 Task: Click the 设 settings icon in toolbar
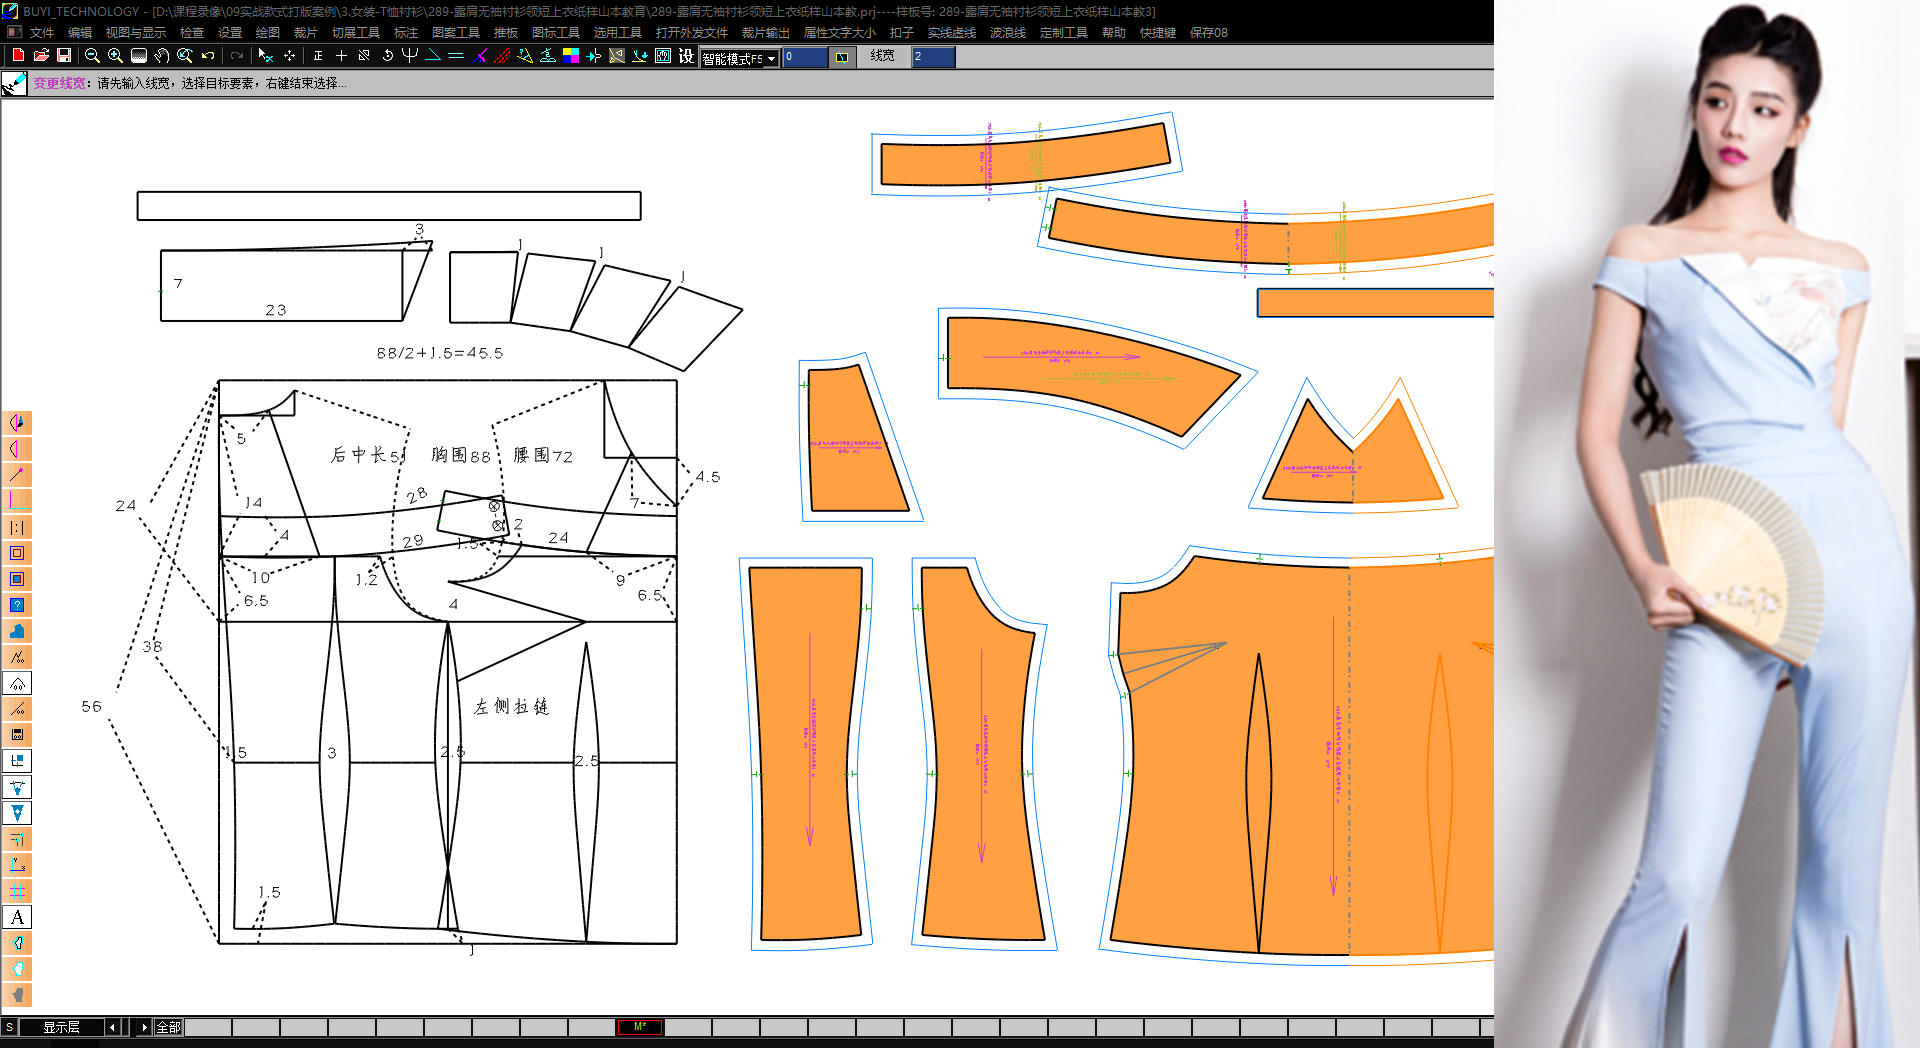click(686, 56)
